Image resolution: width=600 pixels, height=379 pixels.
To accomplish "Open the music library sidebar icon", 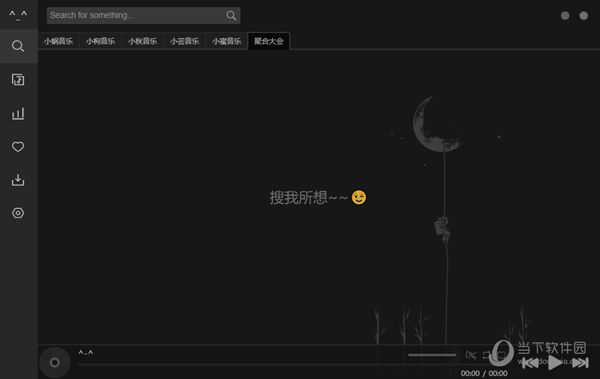I will (x=18, y=80).
